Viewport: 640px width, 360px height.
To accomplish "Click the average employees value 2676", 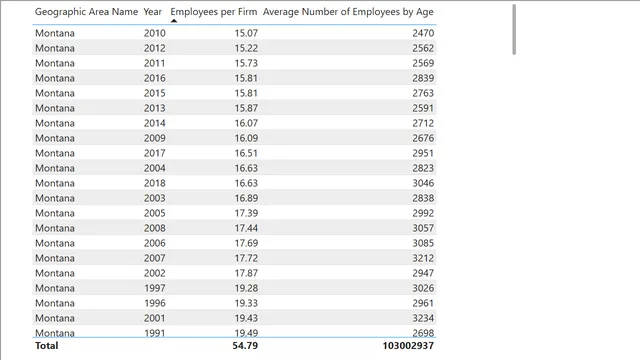I will click(423, 138).
